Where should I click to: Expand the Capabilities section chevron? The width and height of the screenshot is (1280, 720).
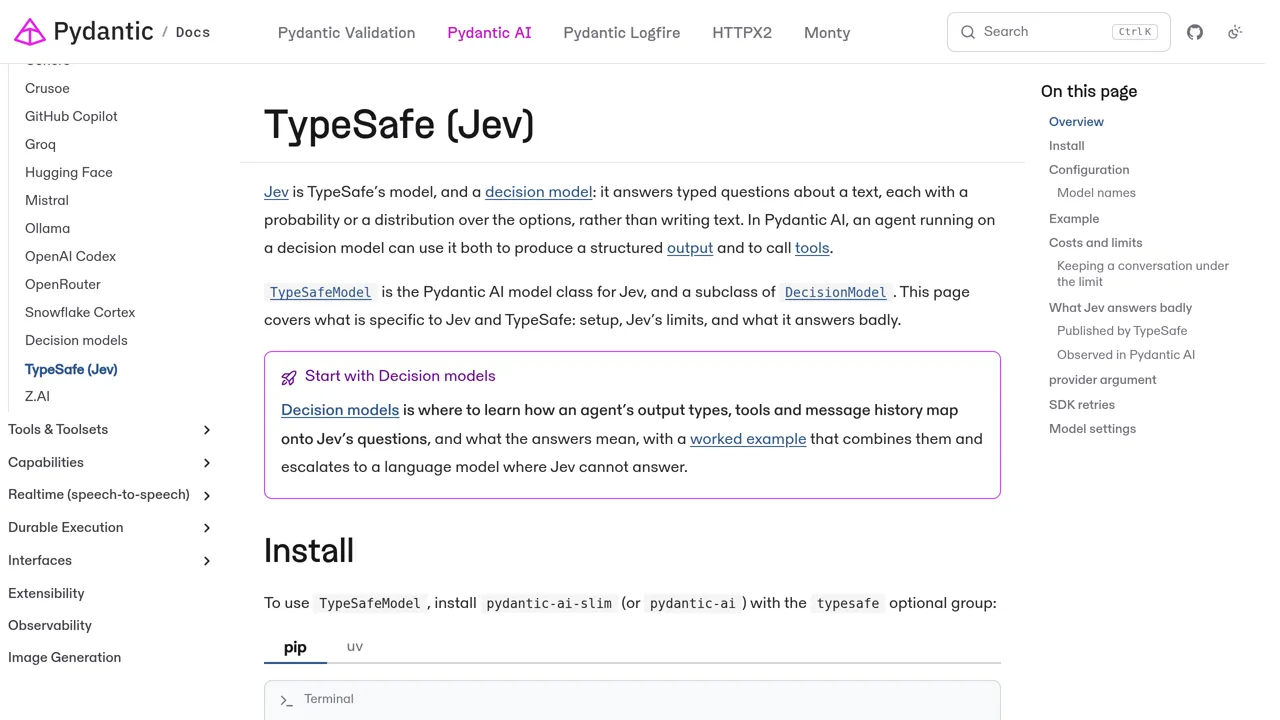pos(207,463)
